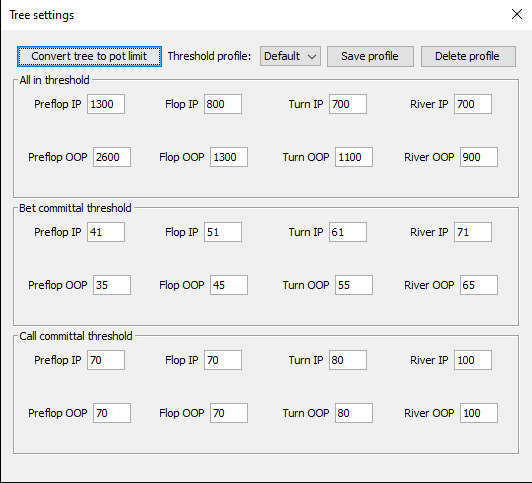The height and width of the screenshot is (483, 532).
Task: Click Bet committal River OOP field
Action: click(x=479, y=285)
